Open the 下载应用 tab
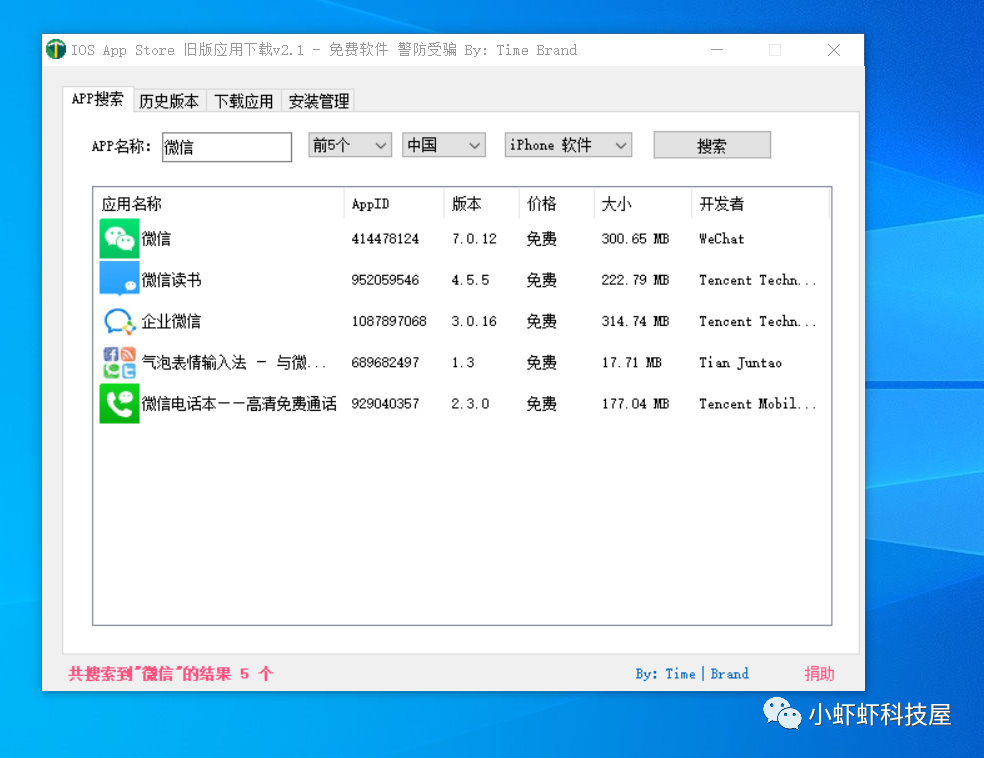Image resolution: width=984 pixels, height=758 pixels. [x=244, y=101]
